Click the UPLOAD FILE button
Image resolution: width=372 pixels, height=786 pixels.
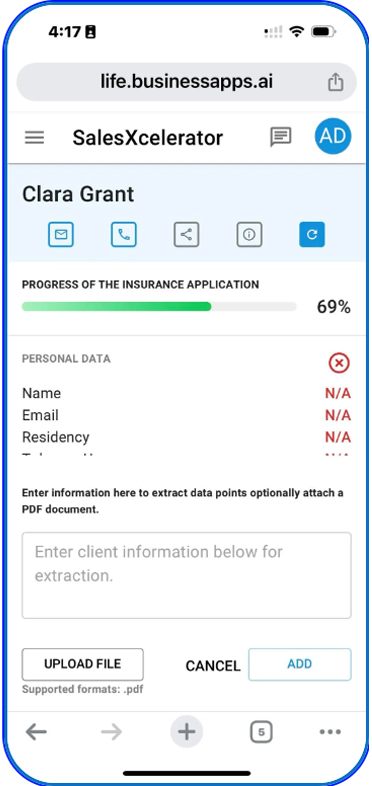pyautogui.click(x=83, y=664)
